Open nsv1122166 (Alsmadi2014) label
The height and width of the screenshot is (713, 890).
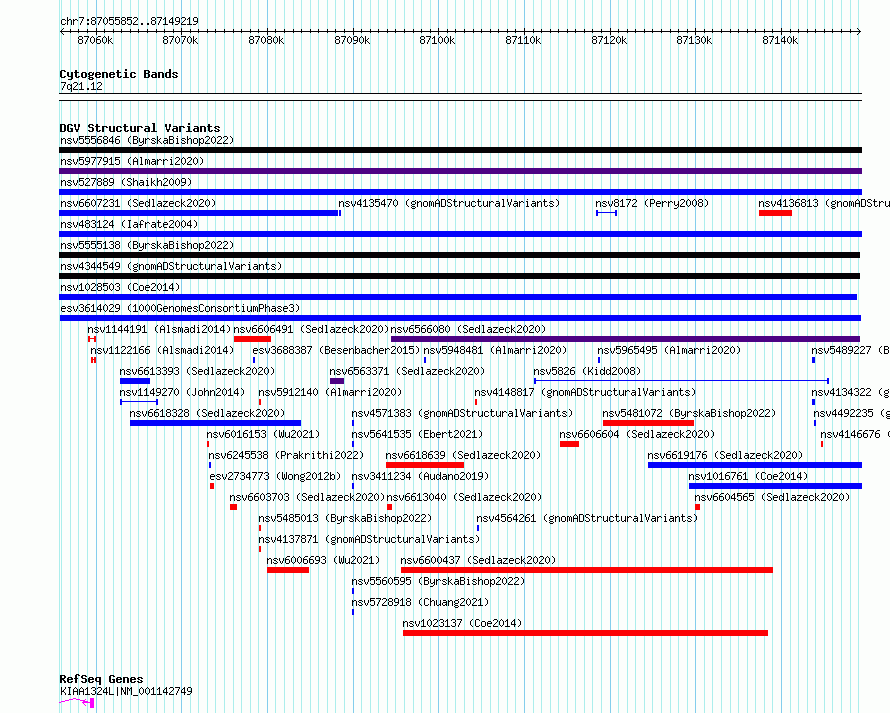(162, 350)
